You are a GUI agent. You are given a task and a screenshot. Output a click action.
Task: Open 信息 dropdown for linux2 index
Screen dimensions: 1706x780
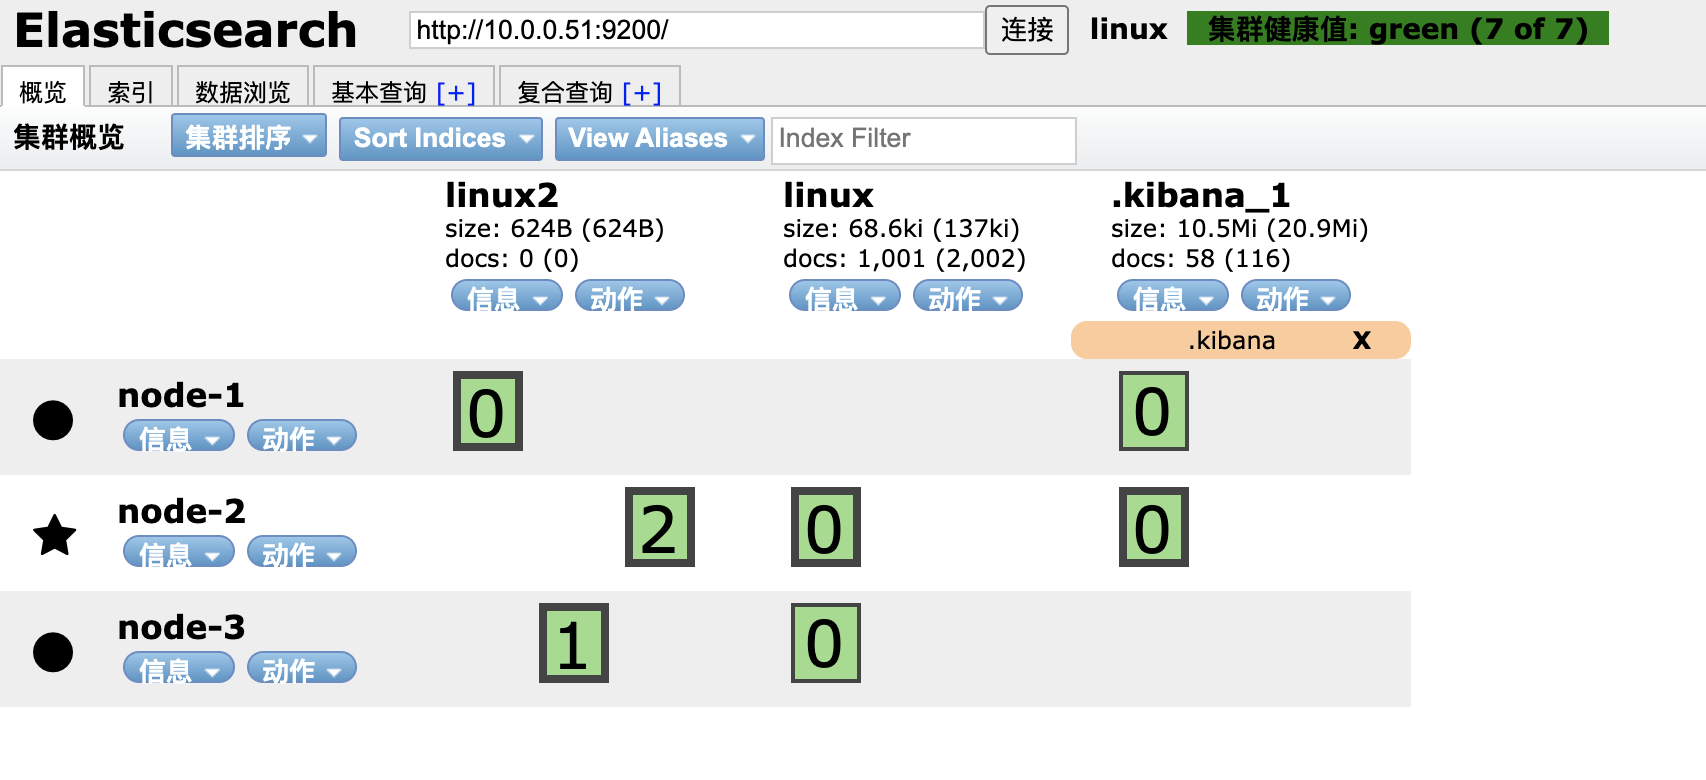pyautogui.click(x=507, y=296)
